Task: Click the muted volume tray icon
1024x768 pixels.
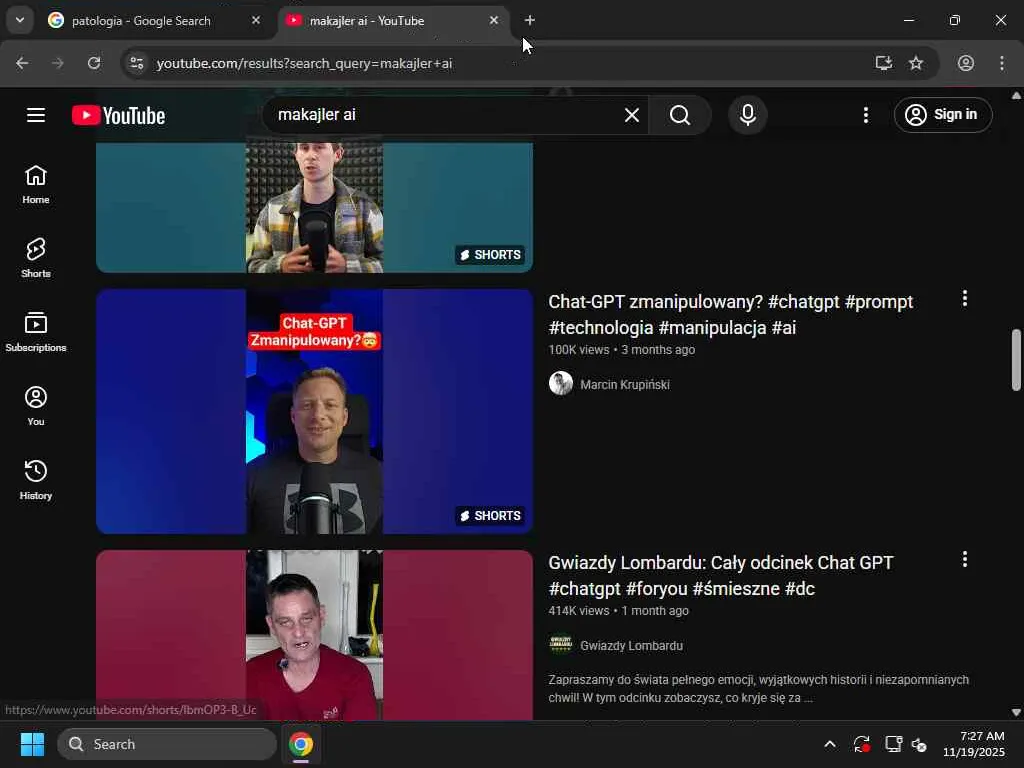Action: tap(920, 744)
